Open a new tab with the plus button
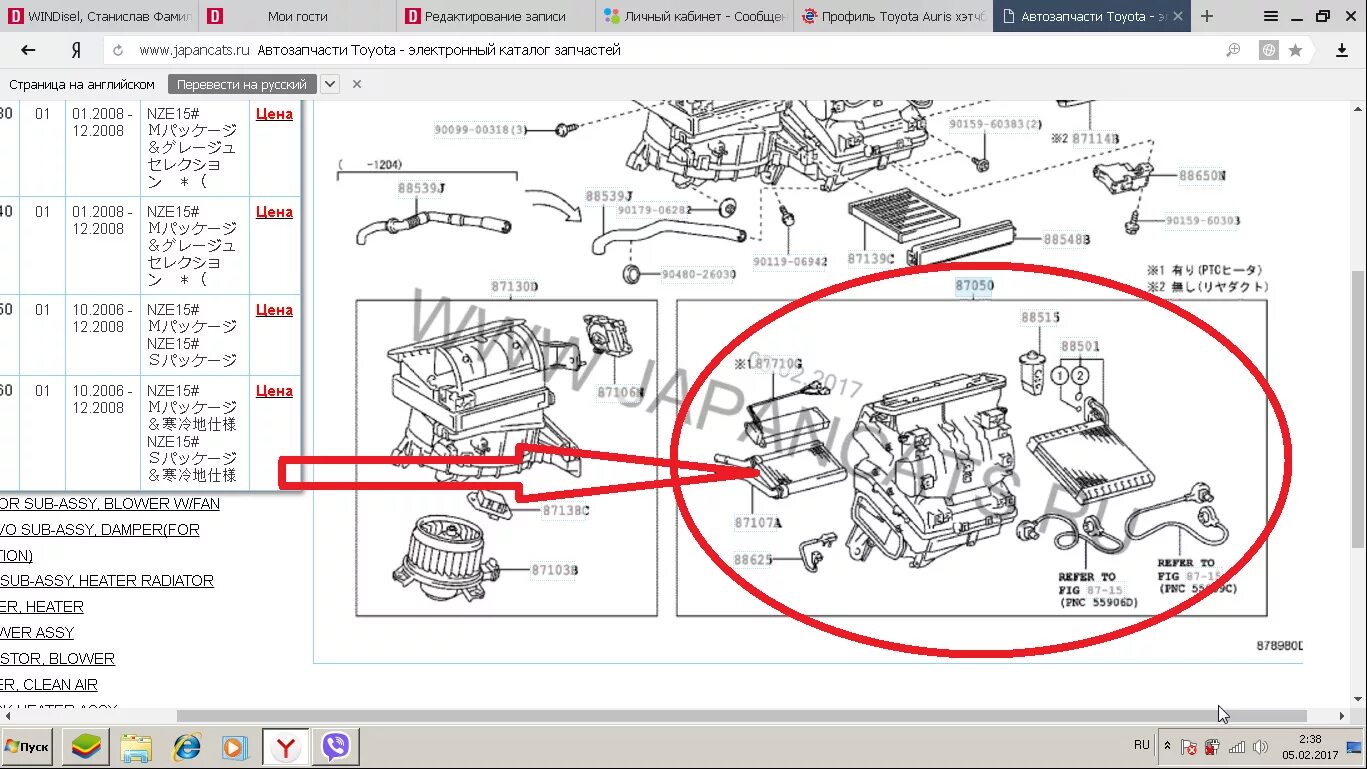 click(x=1207, y=16)
